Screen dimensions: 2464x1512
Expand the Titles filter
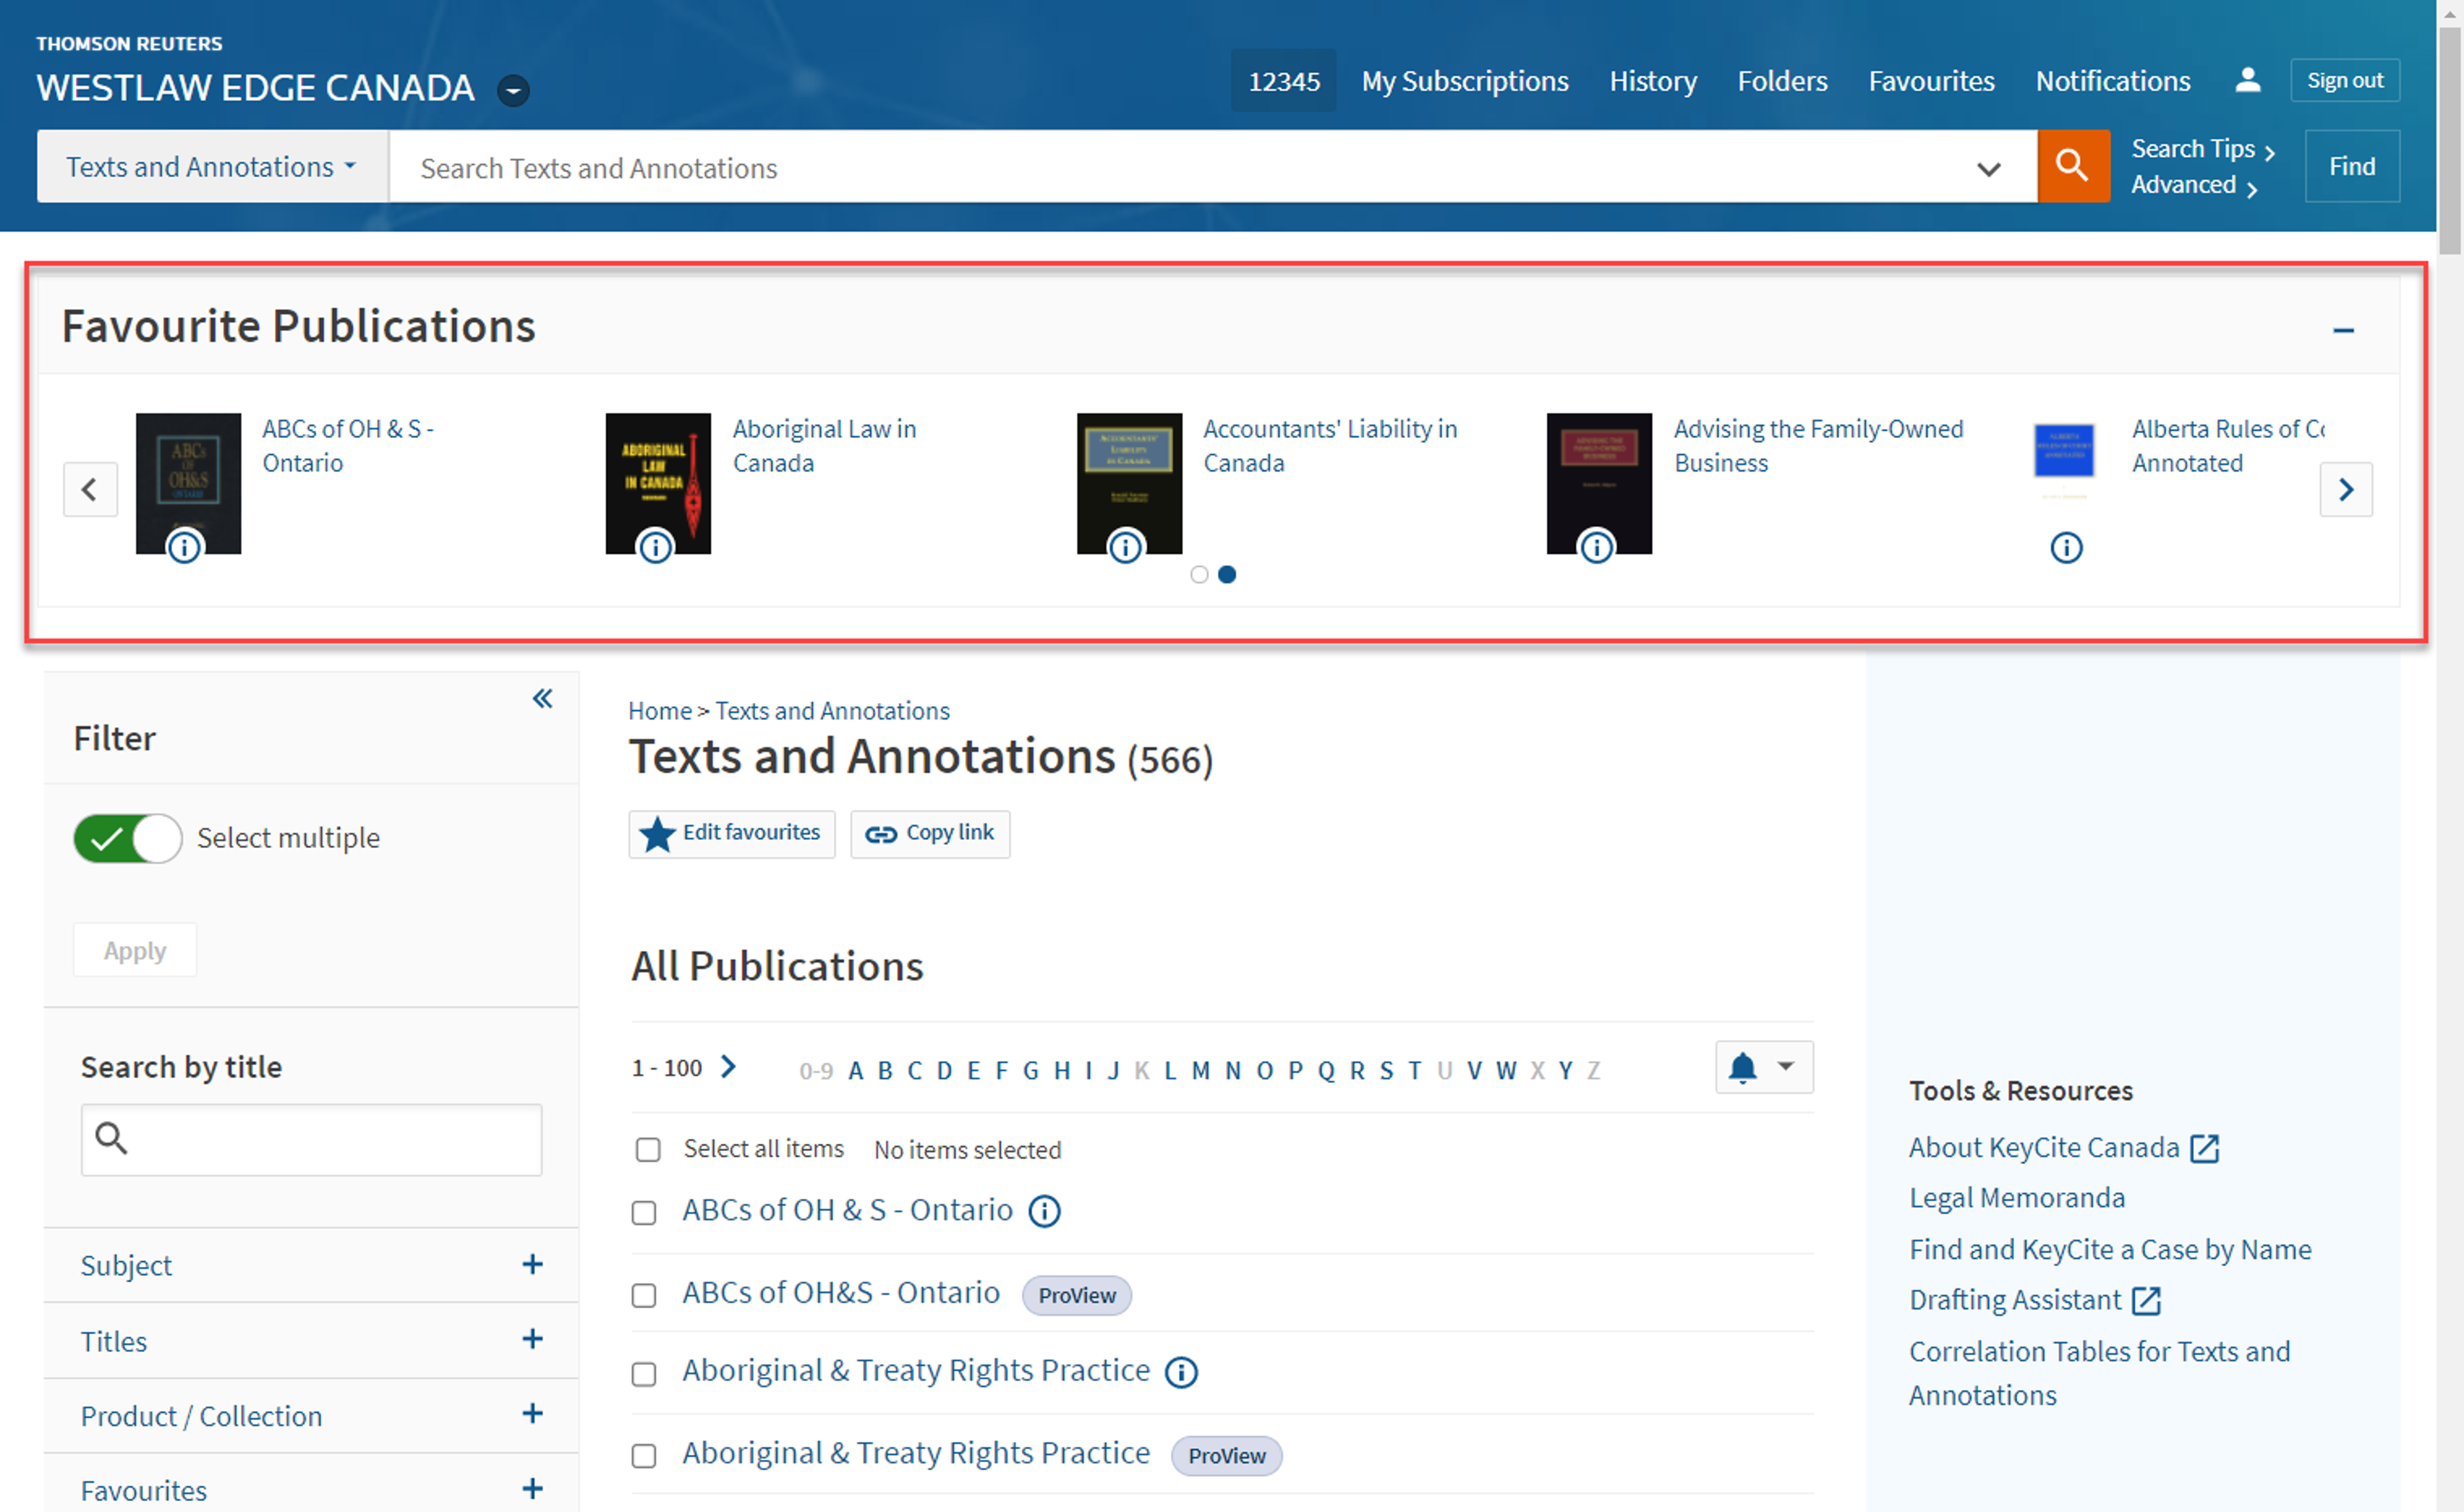[x=311, y=1341]
